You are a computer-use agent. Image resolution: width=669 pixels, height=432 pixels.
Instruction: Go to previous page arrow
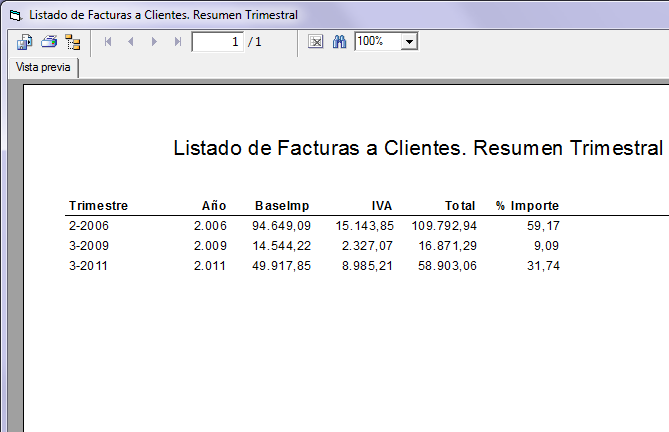click(131, 42)
